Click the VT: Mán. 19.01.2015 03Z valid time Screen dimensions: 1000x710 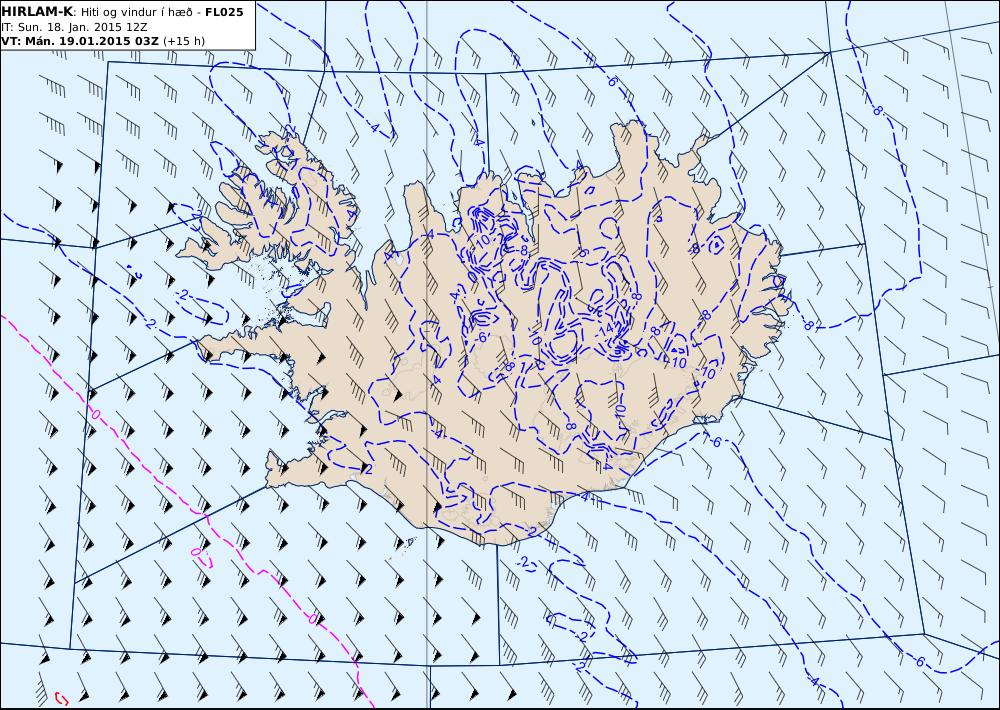coord(80,41)
